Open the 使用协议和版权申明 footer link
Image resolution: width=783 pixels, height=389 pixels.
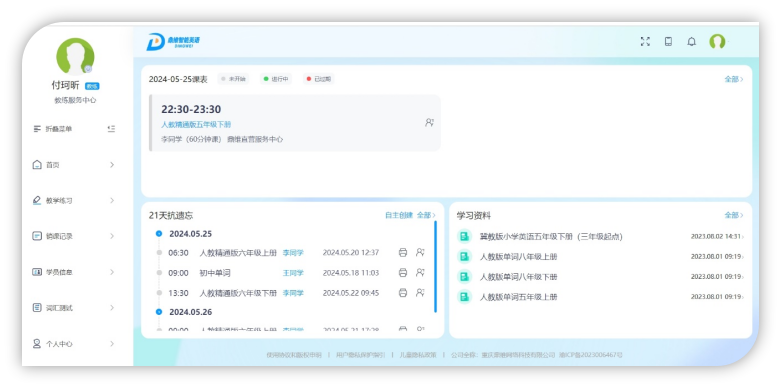tap(294, 355)
